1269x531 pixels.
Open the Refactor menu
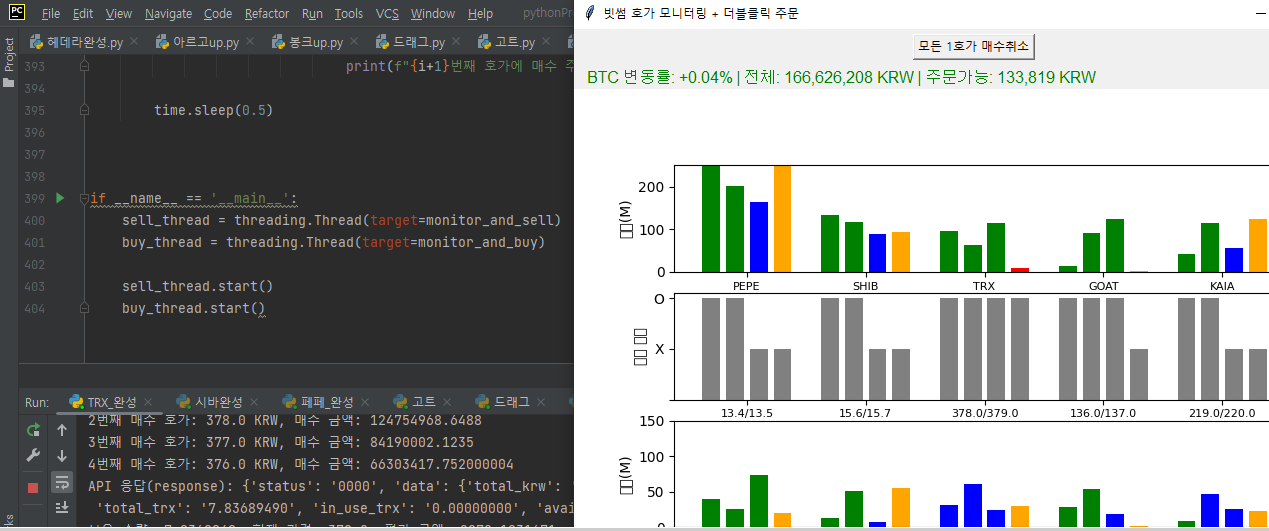(267, 14)
